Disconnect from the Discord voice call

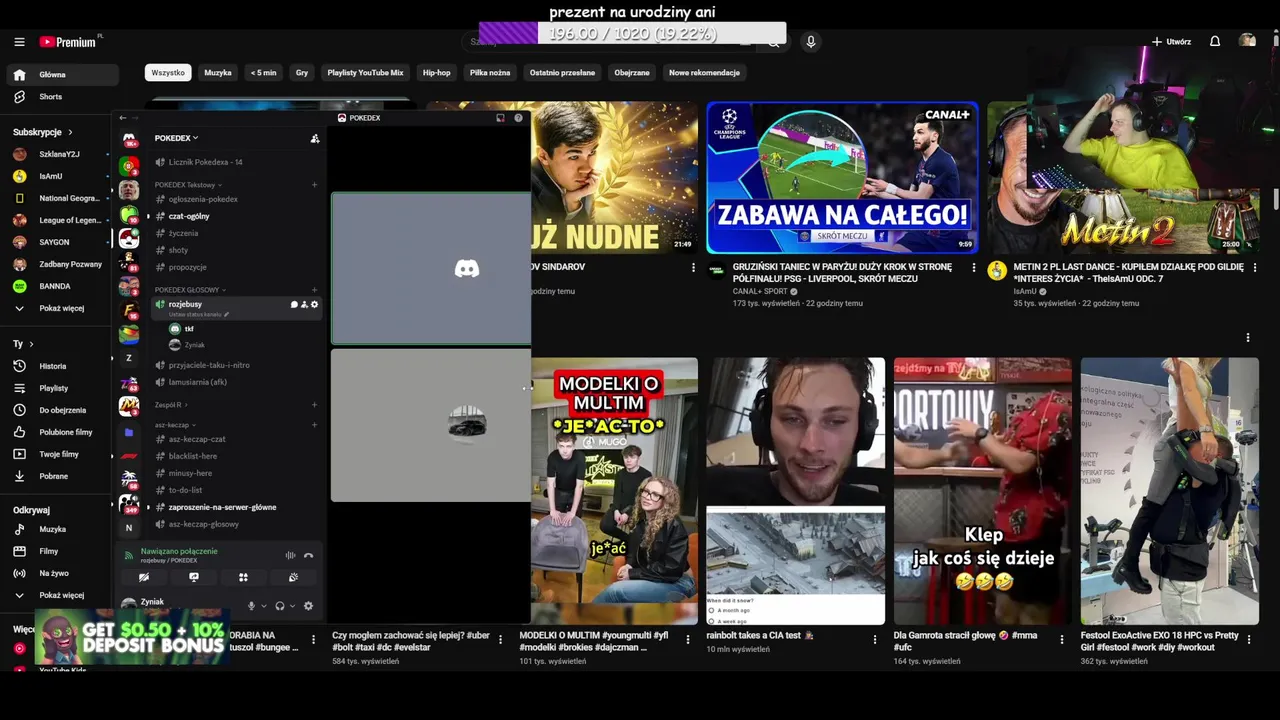308,555
